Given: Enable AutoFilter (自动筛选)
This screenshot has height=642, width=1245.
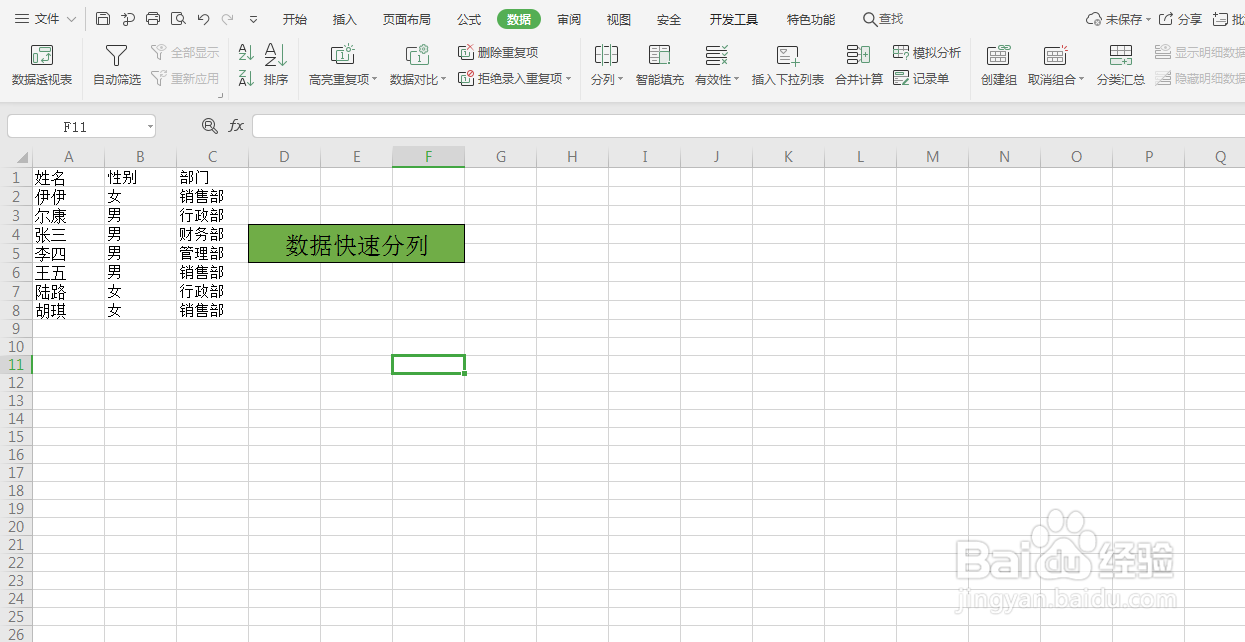Looking at the screenshot, I should pos(117,66).
